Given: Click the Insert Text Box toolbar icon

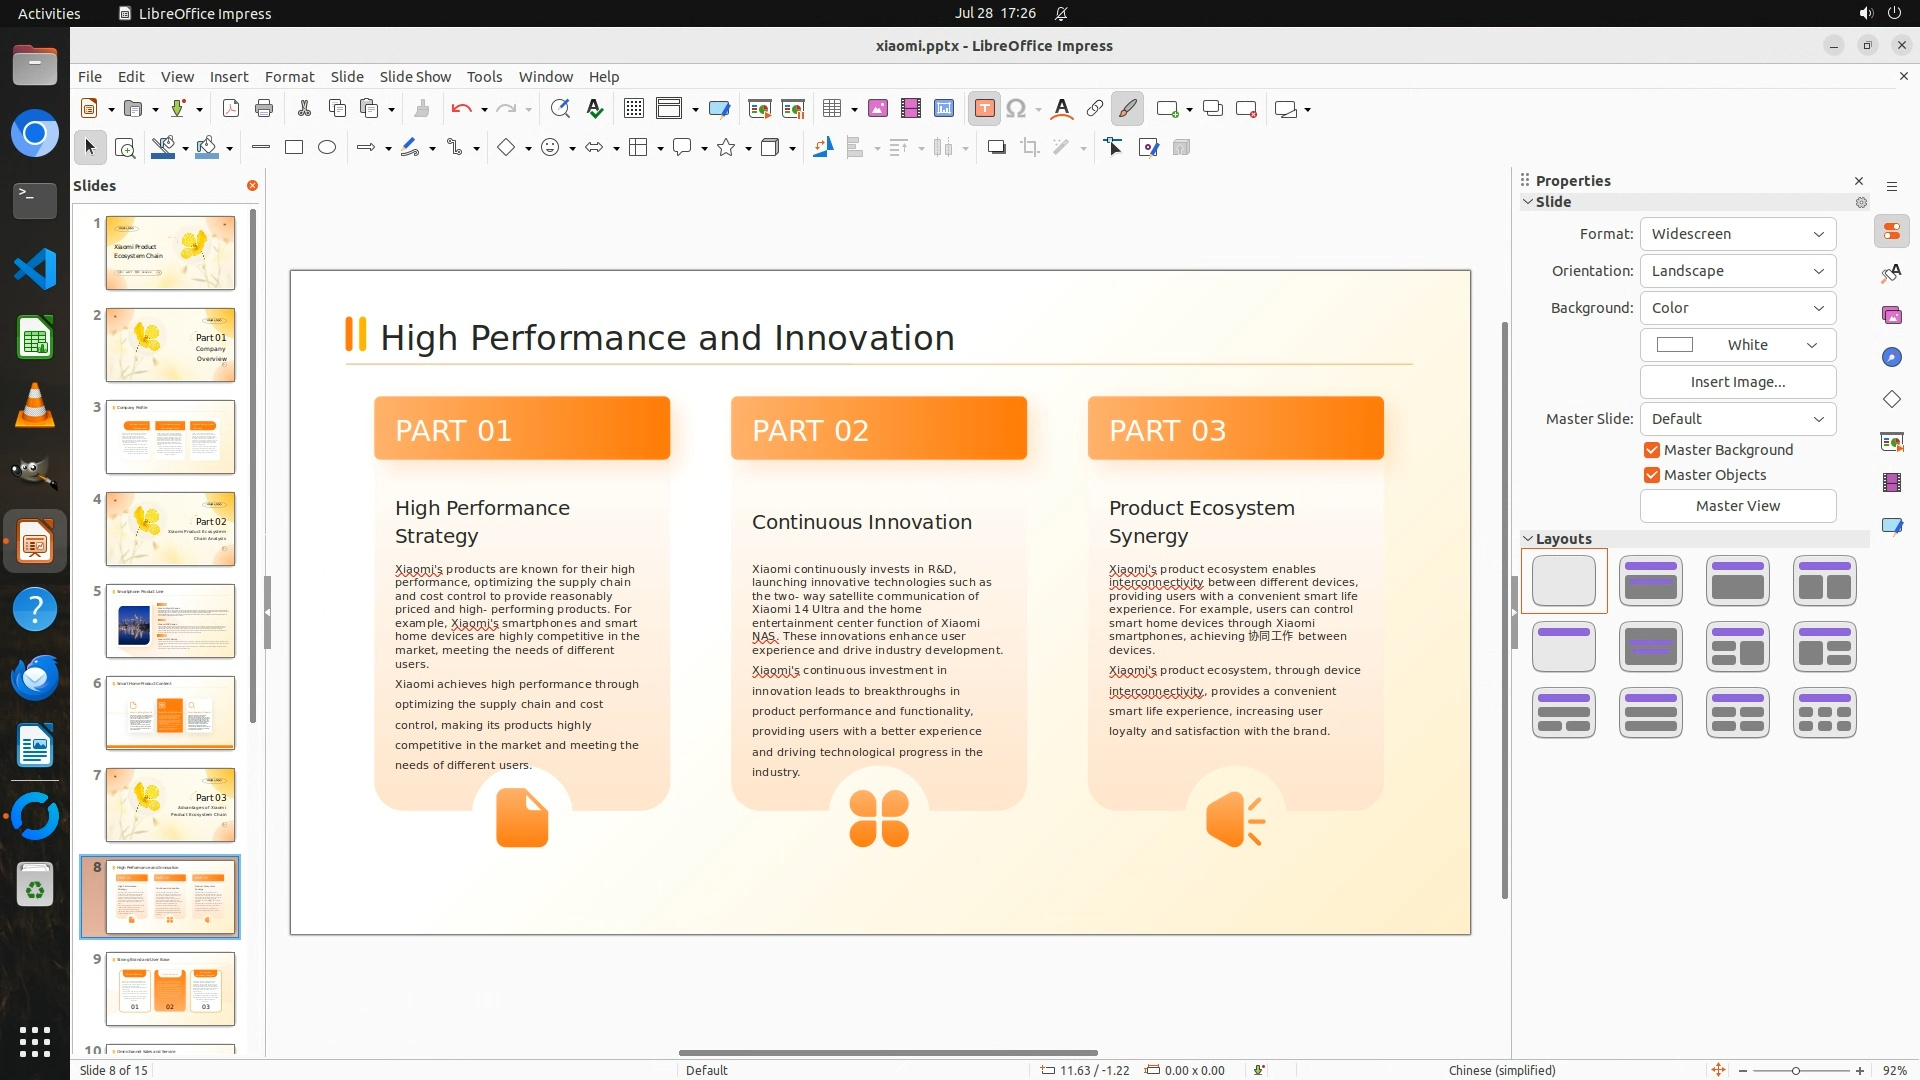Looking at the screenshot, I should [984, 109].
